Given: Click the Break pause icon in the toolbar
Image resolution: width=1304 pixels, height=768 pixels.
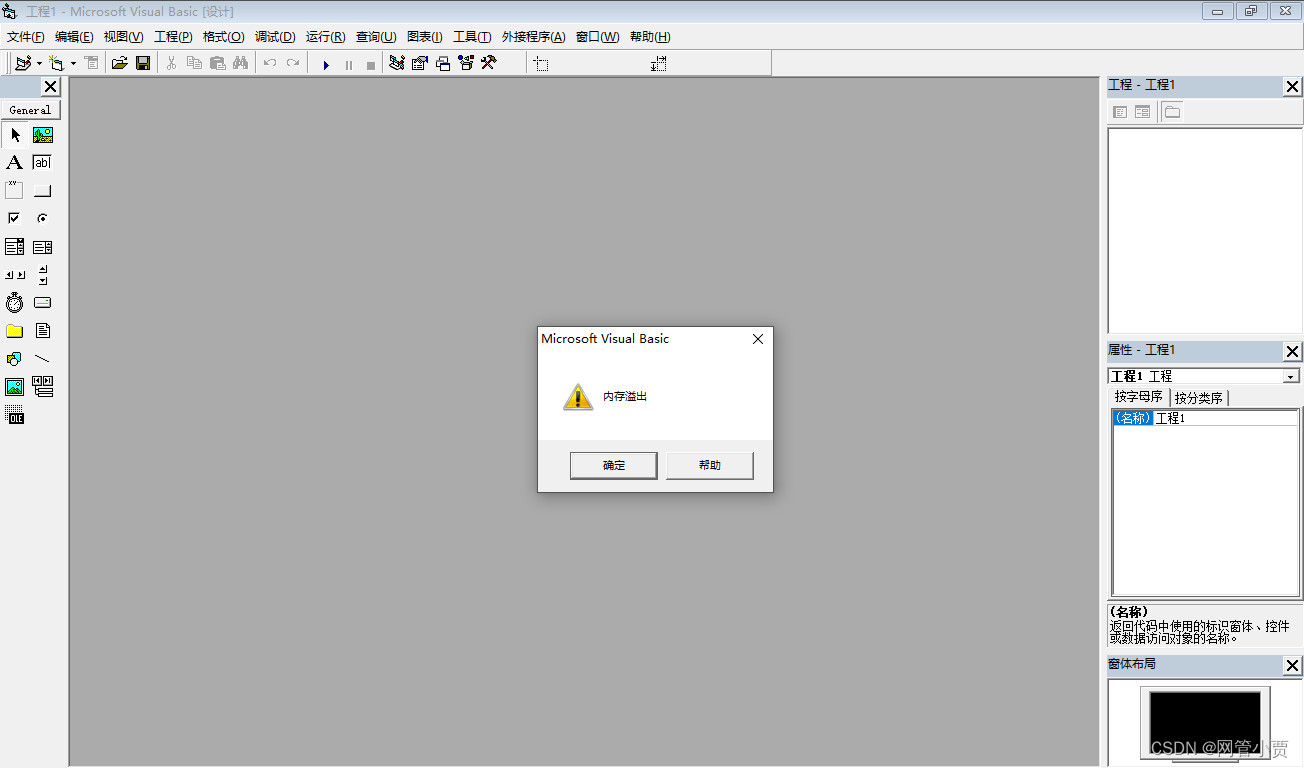Looking at the screenshot, I should coord(349,64).
